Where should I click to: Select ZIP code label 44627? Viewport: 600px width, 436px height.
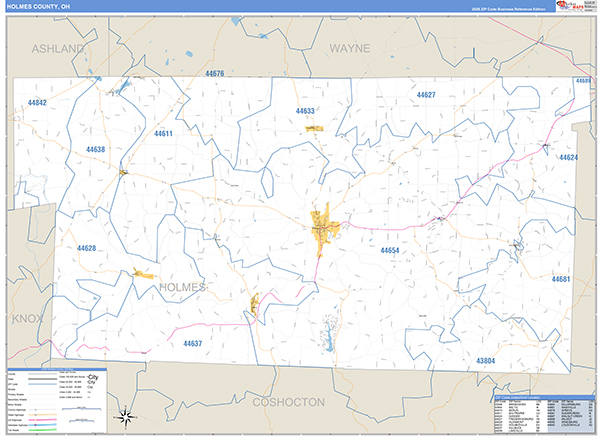tap(426, 95)
